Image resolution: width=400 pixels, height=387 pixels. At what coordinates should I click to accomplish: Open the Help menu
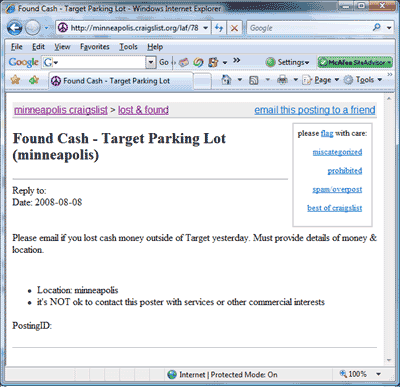click(155, 47)
